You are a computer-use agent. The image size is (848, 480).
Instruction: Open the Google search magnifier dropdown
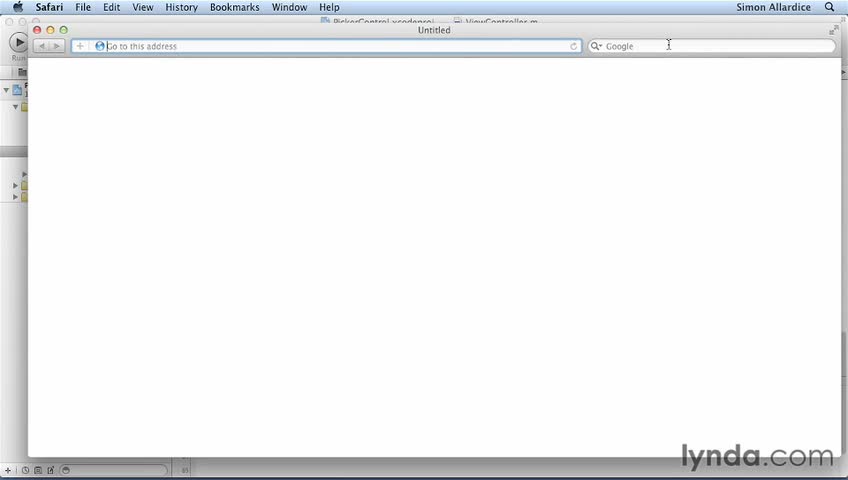point(596,46)
